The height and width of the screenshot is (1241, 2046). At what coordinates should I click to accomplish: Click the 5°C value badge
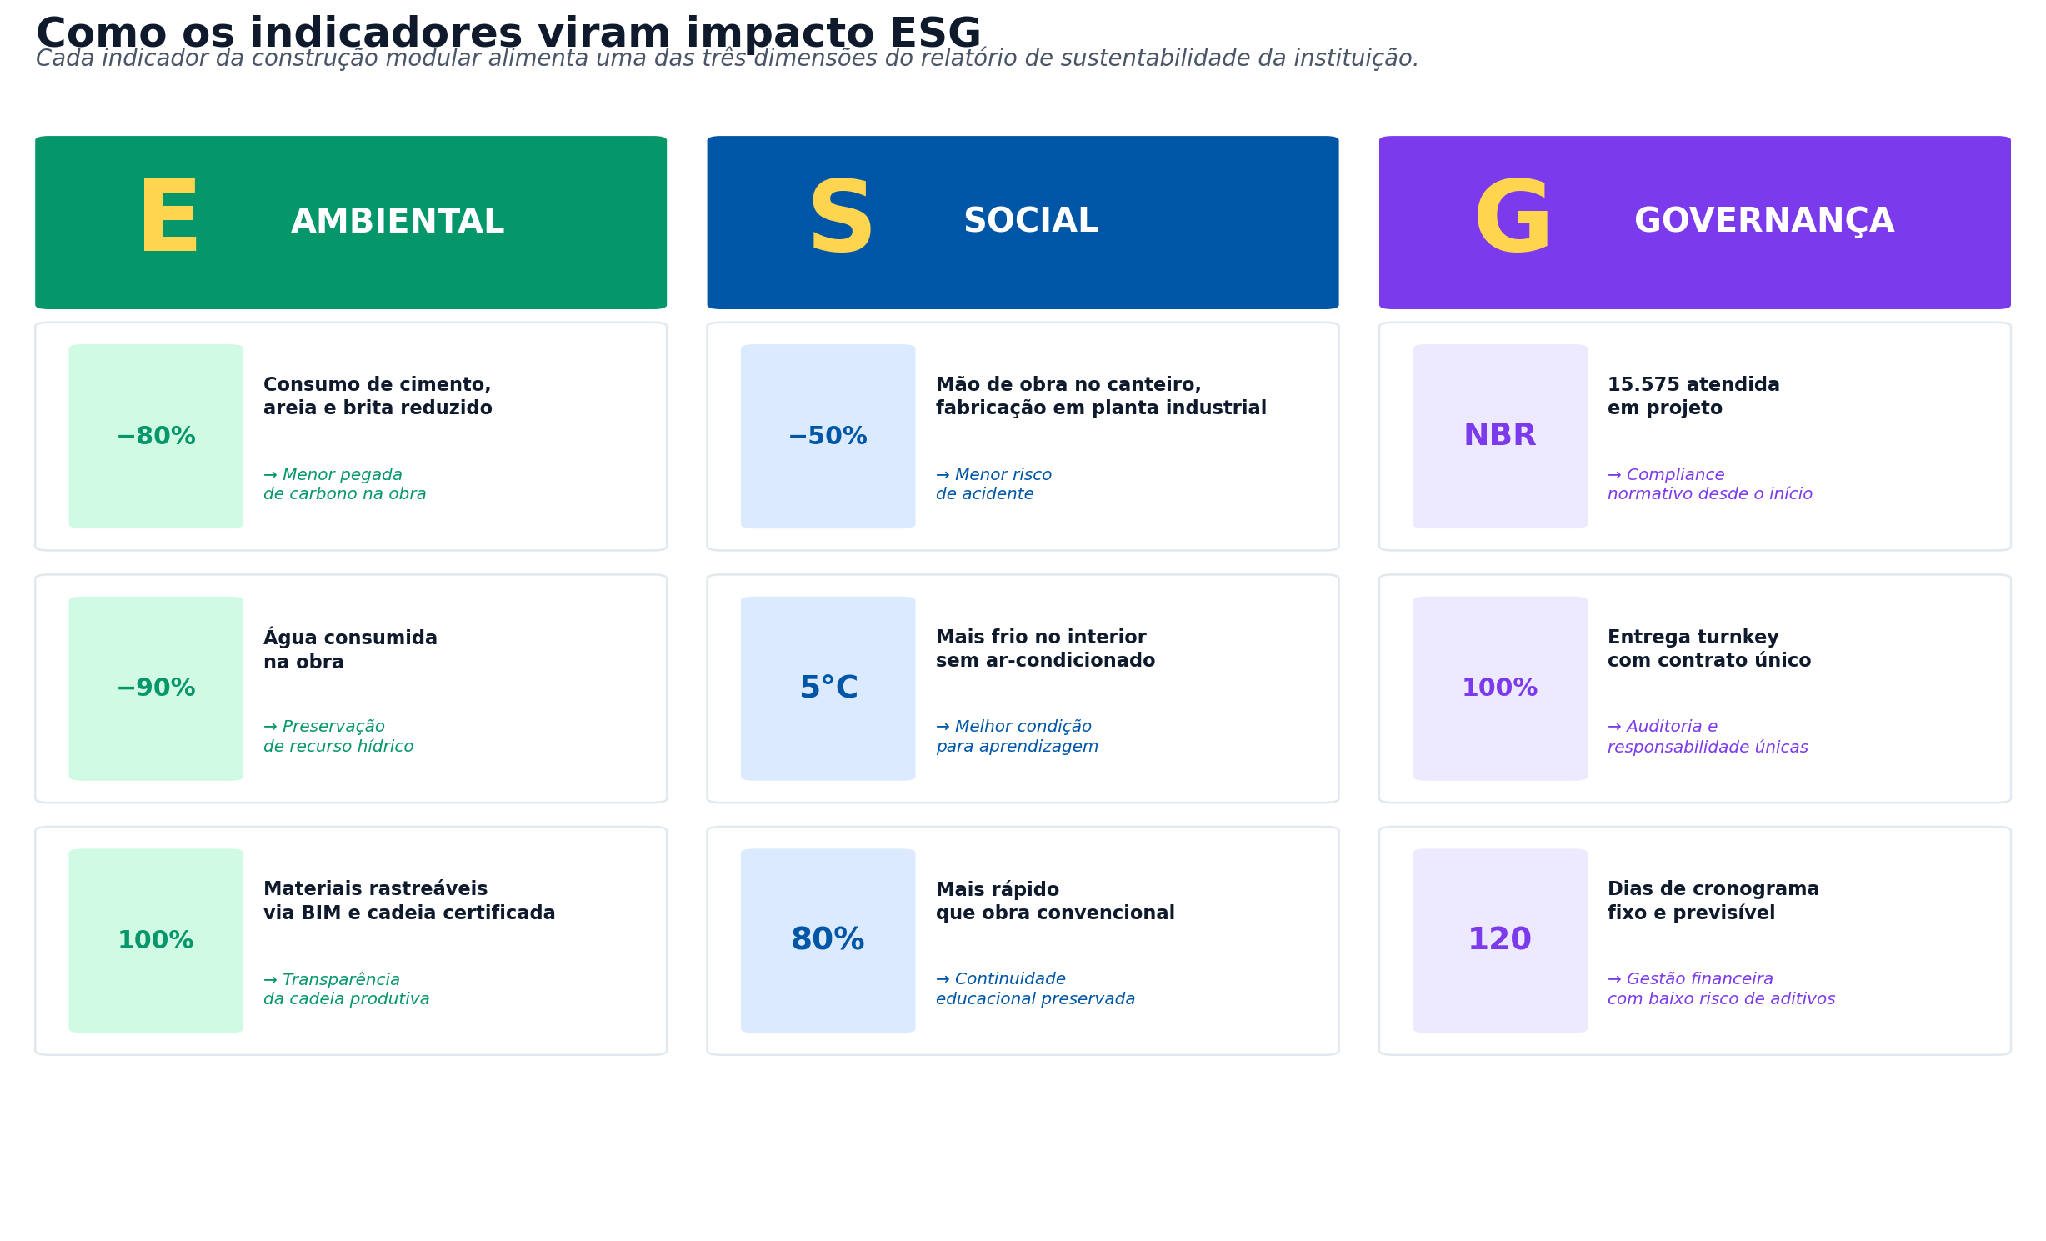pyautogui.click(x=829, y=688)
